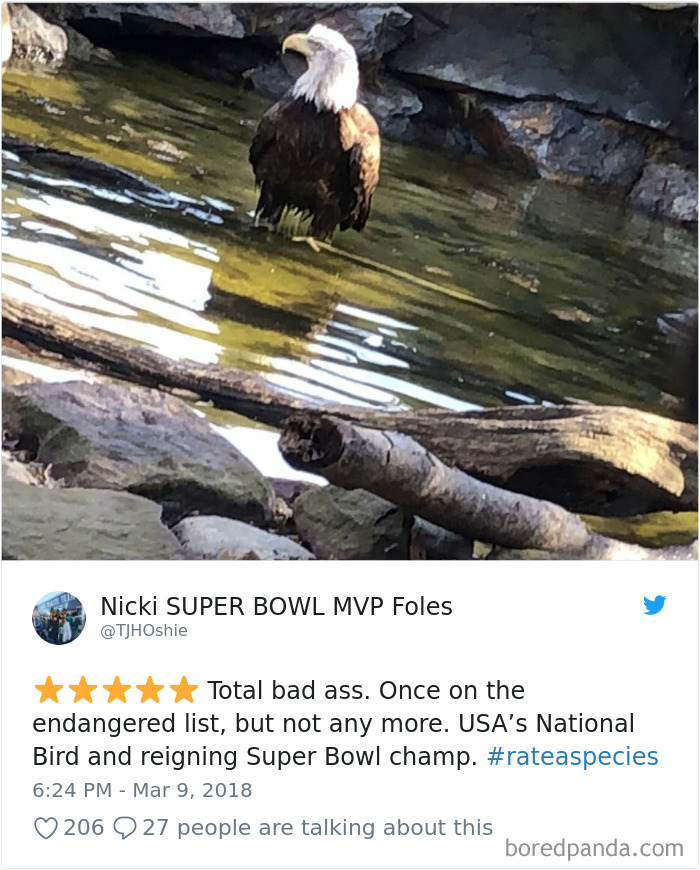Click the fourth gold star in the rating
The image size is (700, 870).
point(150,690)
